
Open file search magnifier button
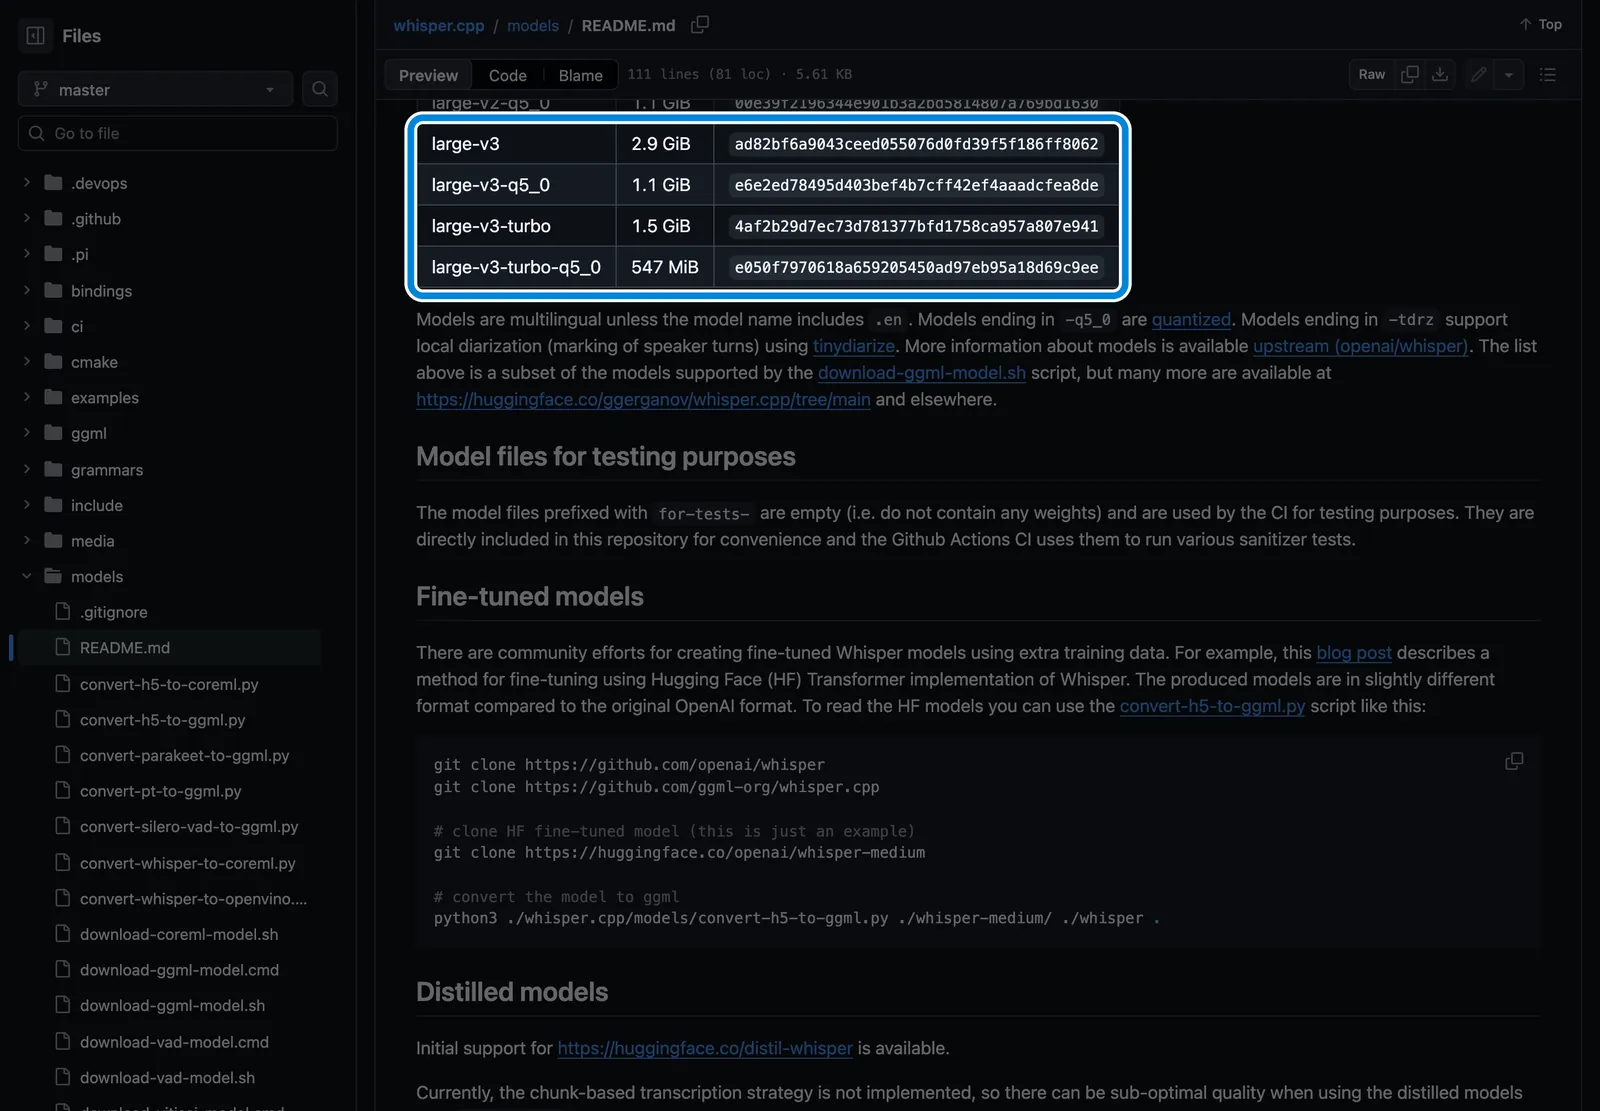pos(320,89)
